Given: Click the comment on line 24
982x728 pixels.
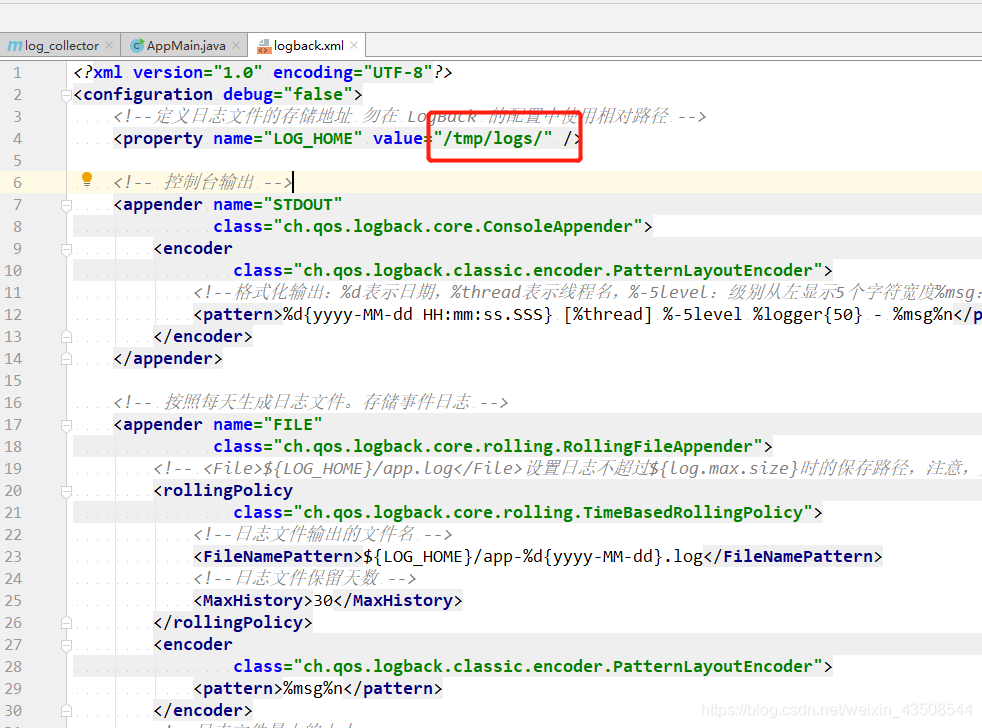Looking at the screenshot, I should pyautogui.click(x=304, y=578).
